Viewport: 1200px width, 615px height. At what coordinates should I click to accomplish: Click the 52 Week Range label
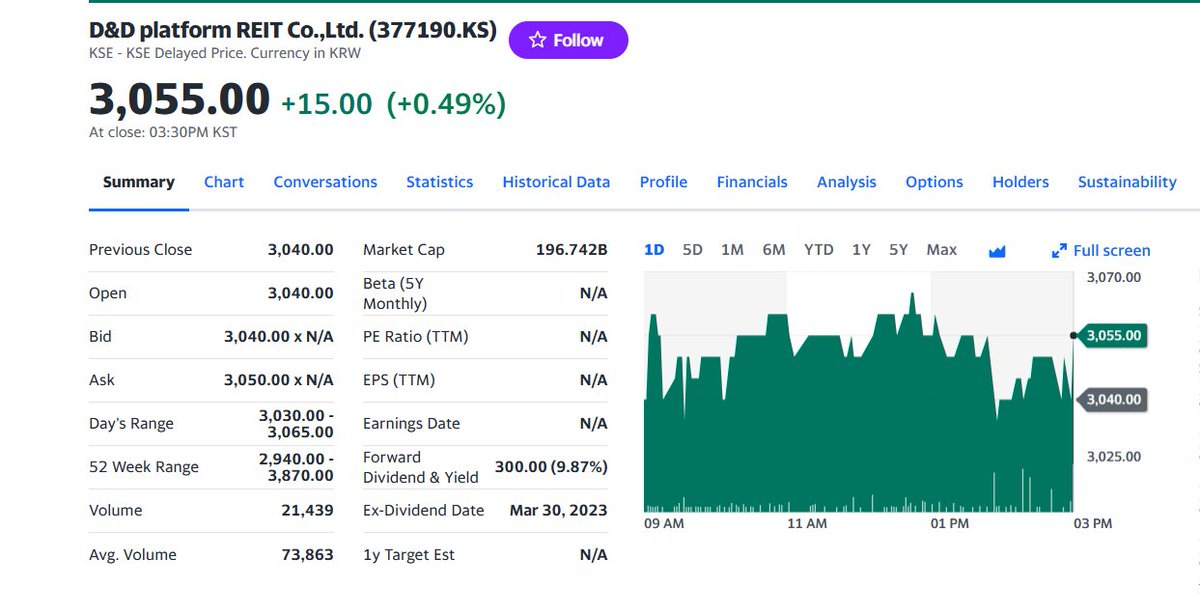(x=144, y=467)
